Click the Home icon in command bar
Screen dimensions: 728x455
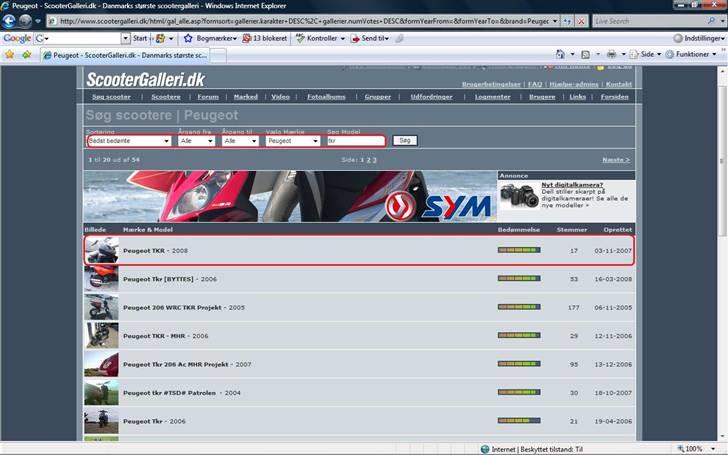tap(560, 54)
